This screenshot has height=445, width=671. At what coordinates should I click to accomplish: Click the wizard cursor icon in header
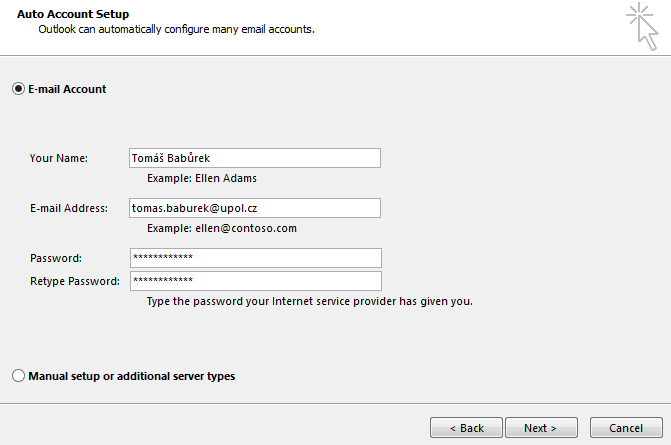(642, 25)
